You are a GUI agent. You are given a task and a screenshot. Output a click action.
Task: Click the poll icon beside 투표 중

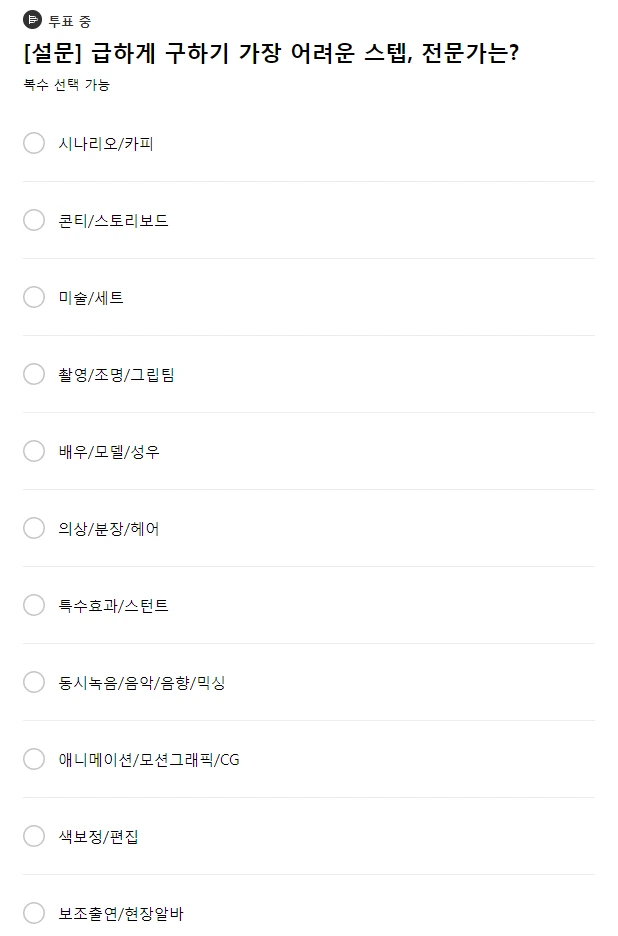click(x=32, y=20)
